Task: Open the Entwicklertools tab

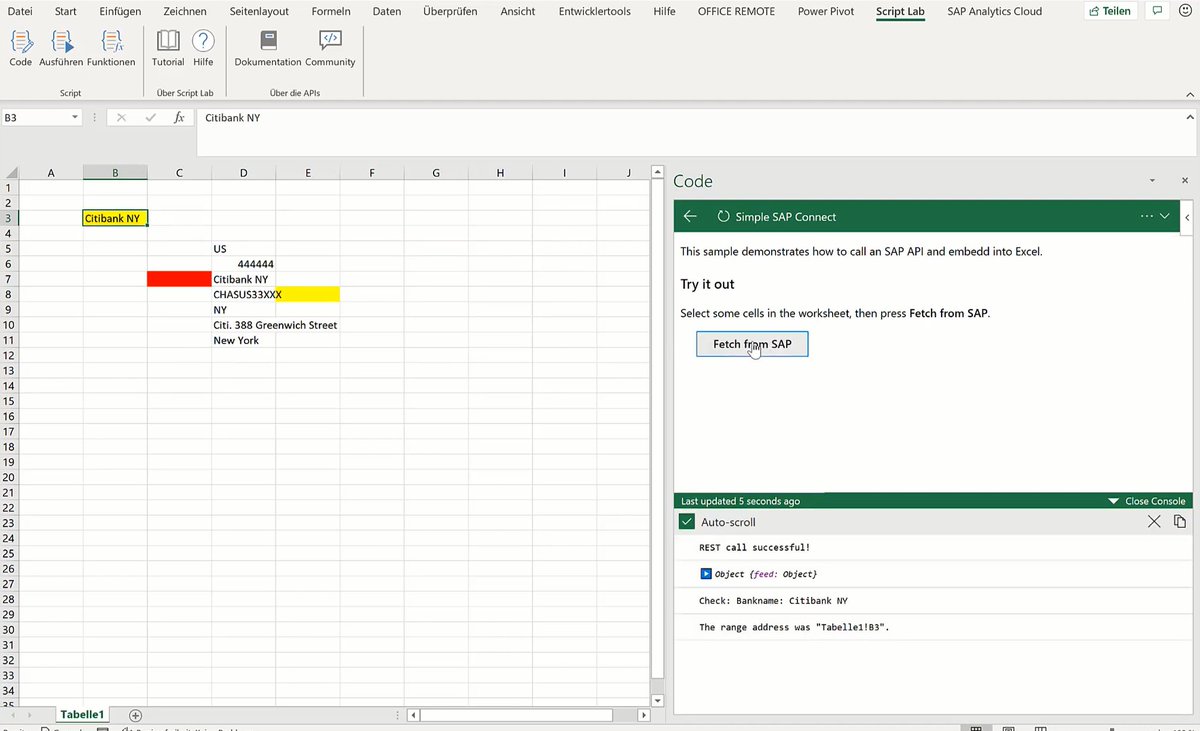Action: point(594,11)
